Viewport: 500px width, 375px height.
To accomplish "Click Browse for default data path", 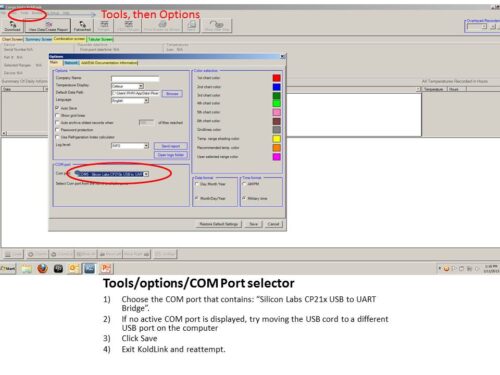I will tap(172, 94).
